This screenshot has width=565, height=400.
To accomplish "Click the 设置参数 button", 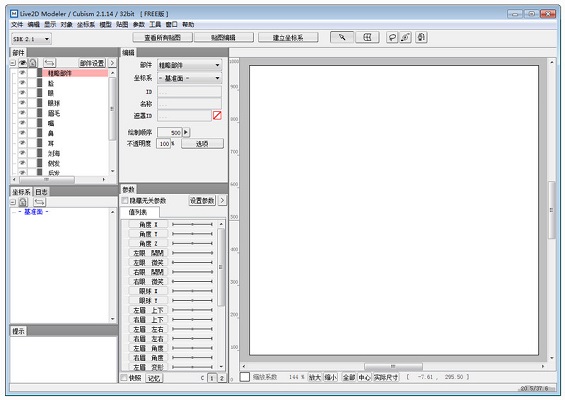I will click(x=202, y=201).
